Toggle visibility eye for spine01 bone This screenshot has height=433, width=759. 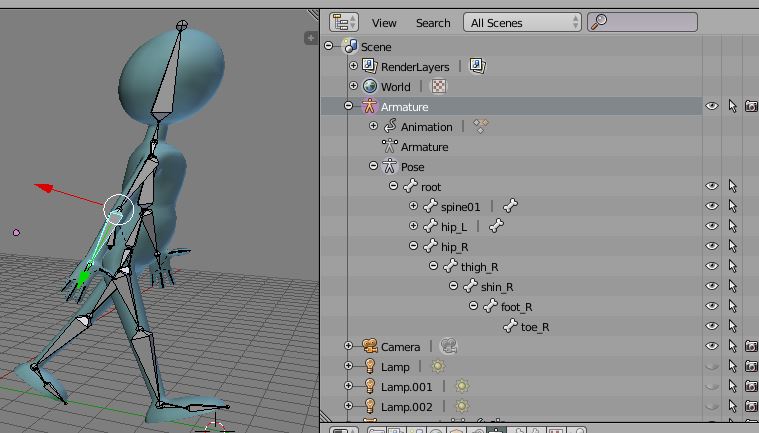coord(712,206)
